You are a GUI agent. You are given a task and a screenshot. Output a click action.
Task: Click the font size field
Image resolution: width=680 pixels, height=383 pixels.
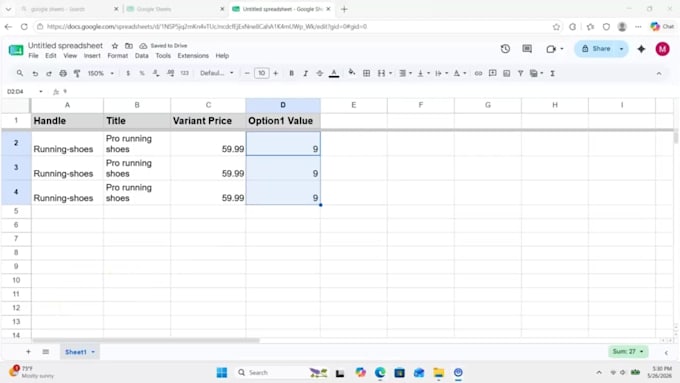click(x=262, y=73)
